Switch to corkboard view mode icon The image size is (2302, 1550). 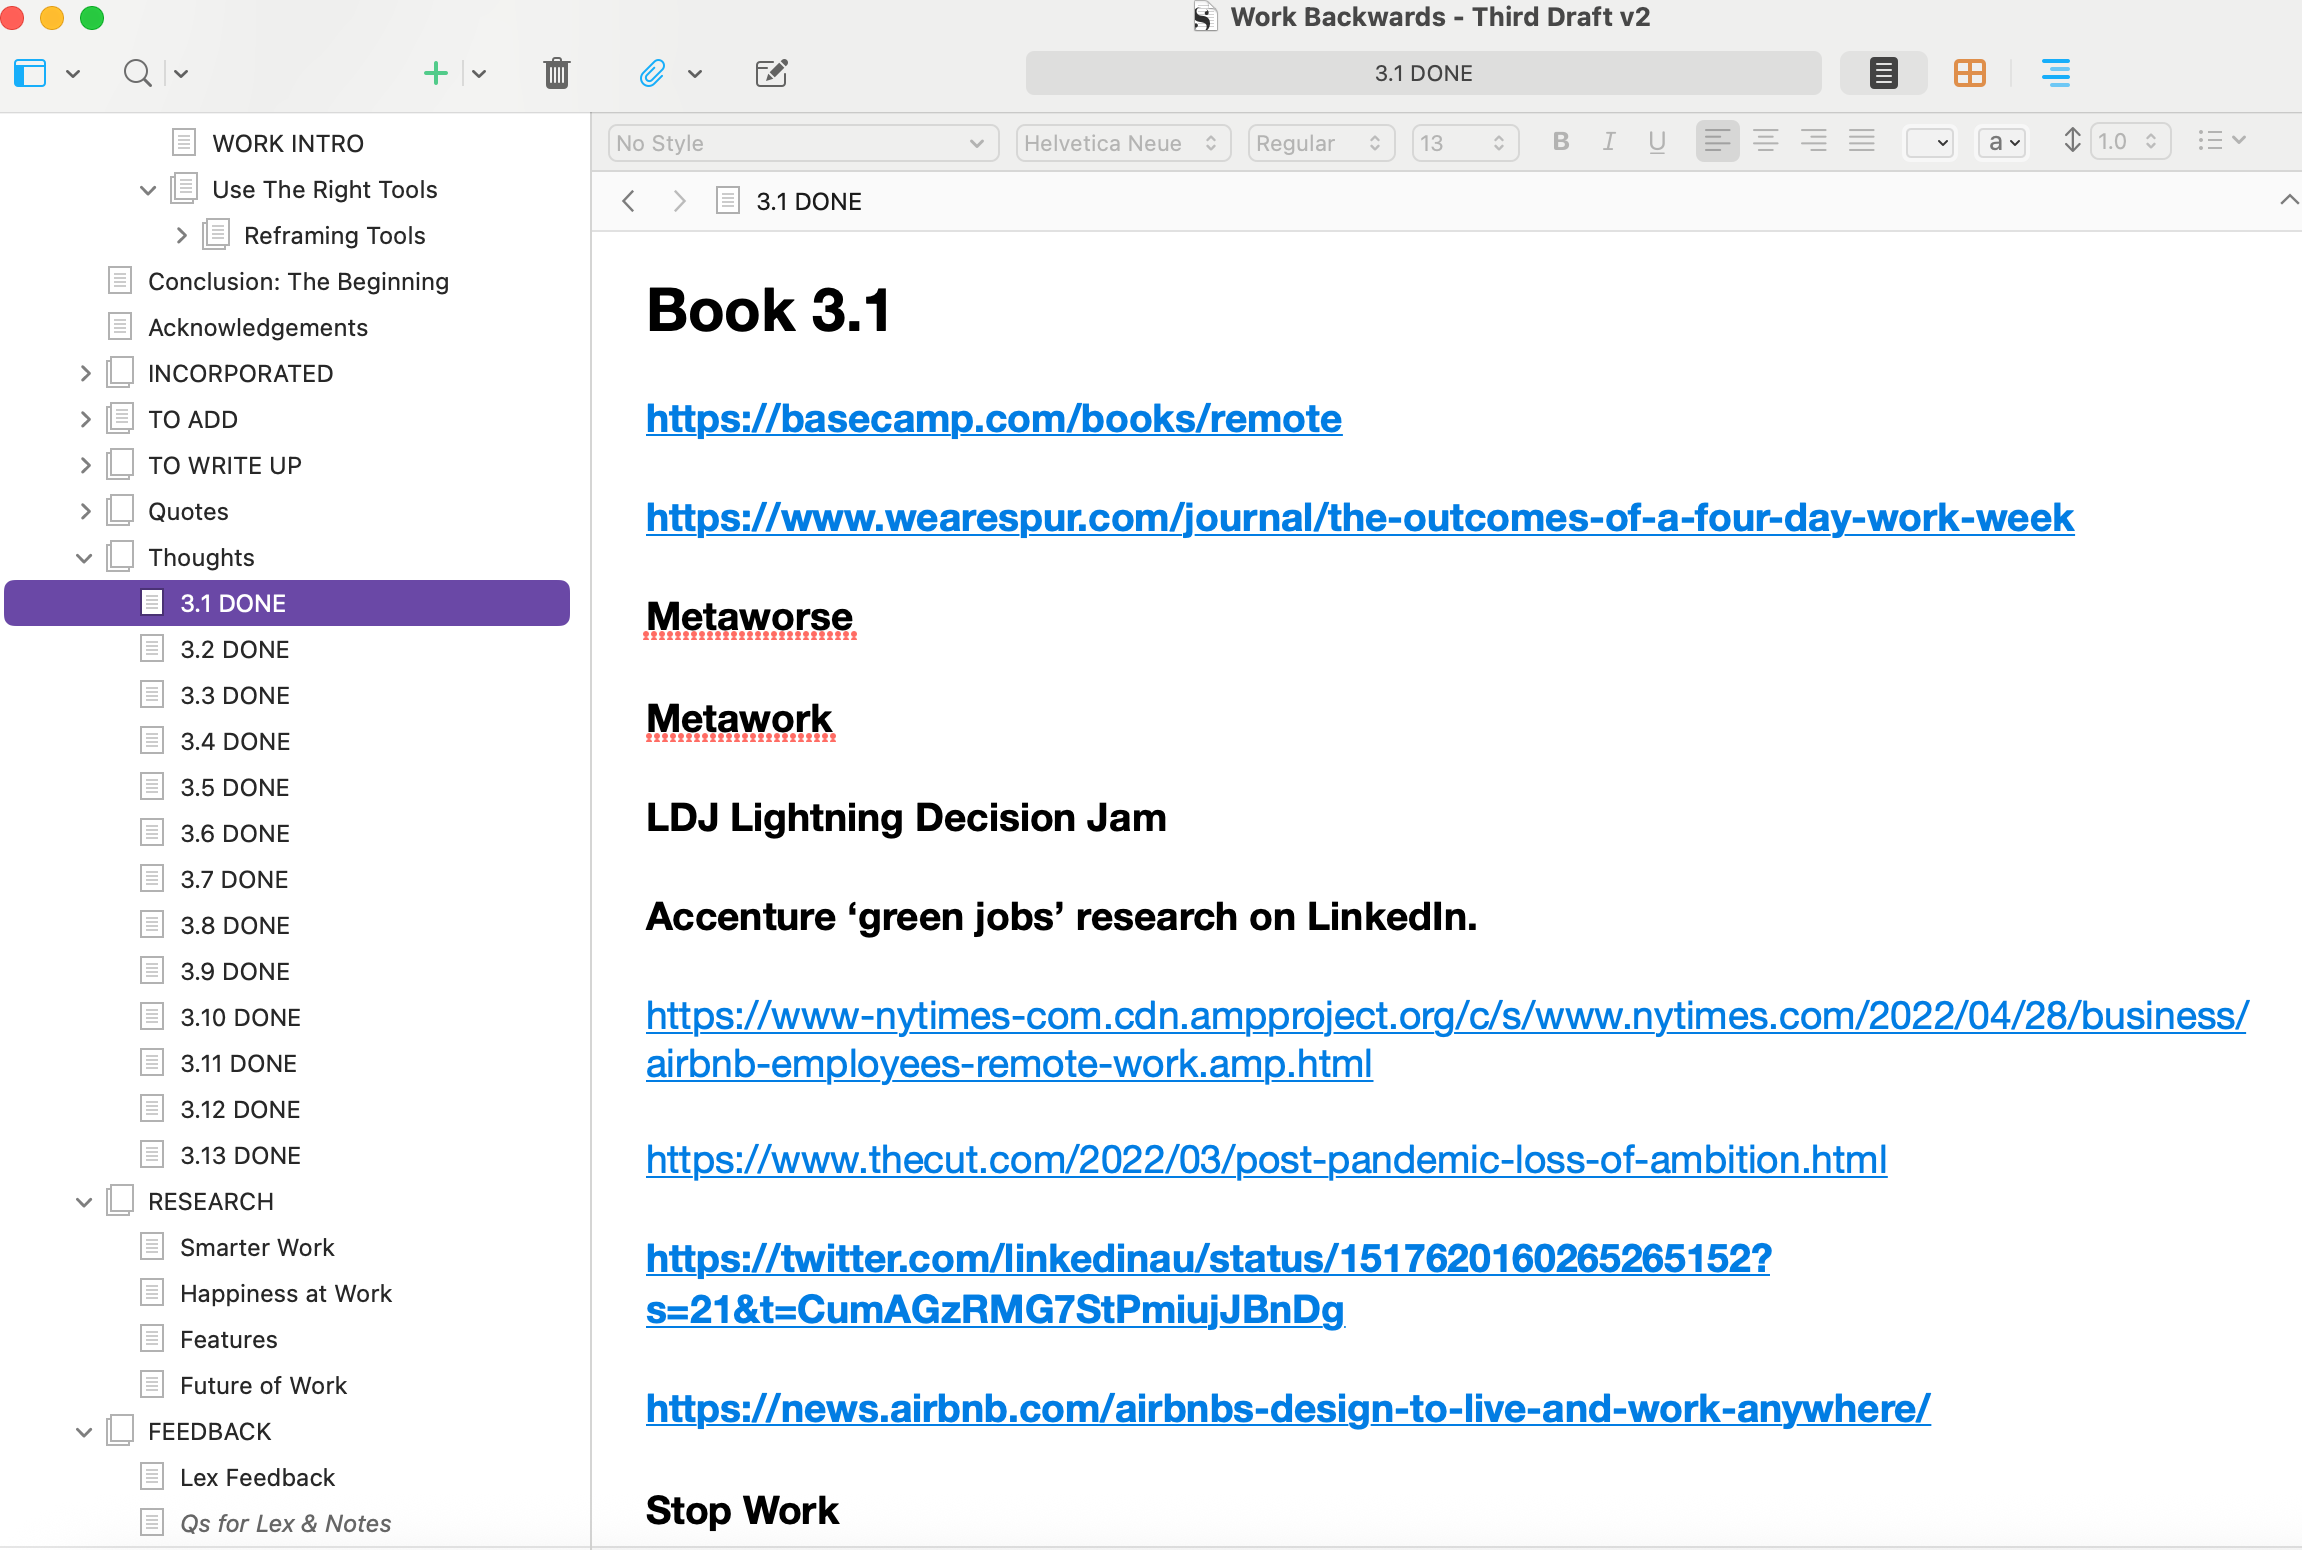pyautogui.click(x=1969, y=73)
